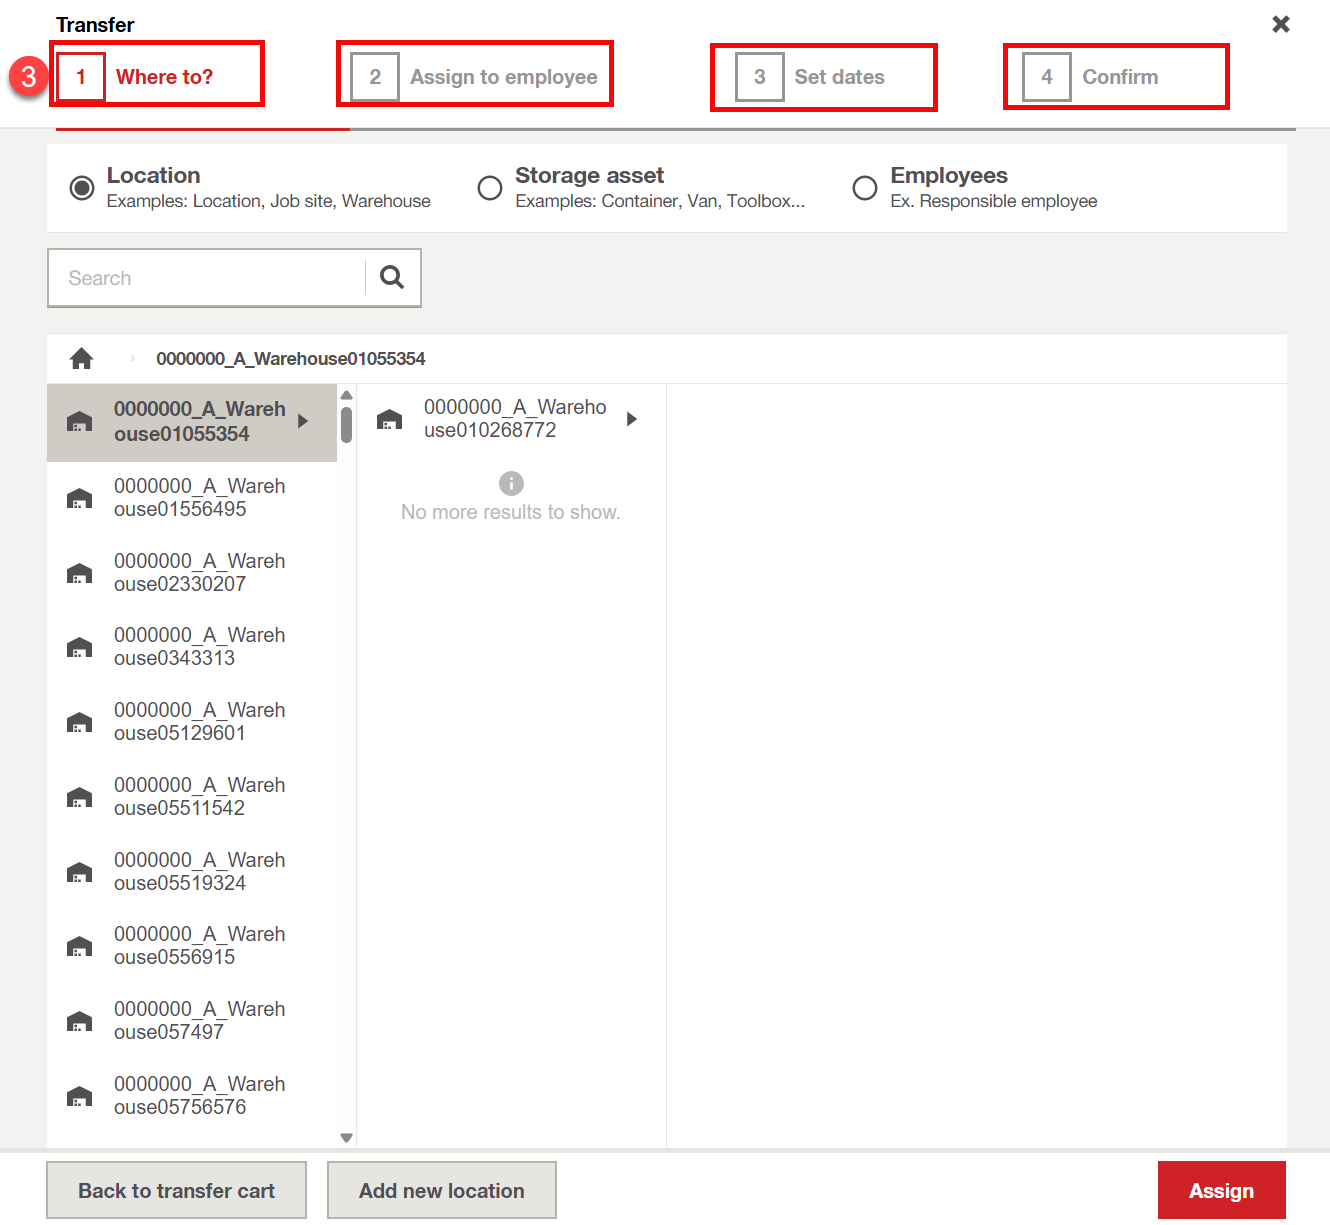Select location 0000000_A_Warehouse0556915

coord(192,946)
